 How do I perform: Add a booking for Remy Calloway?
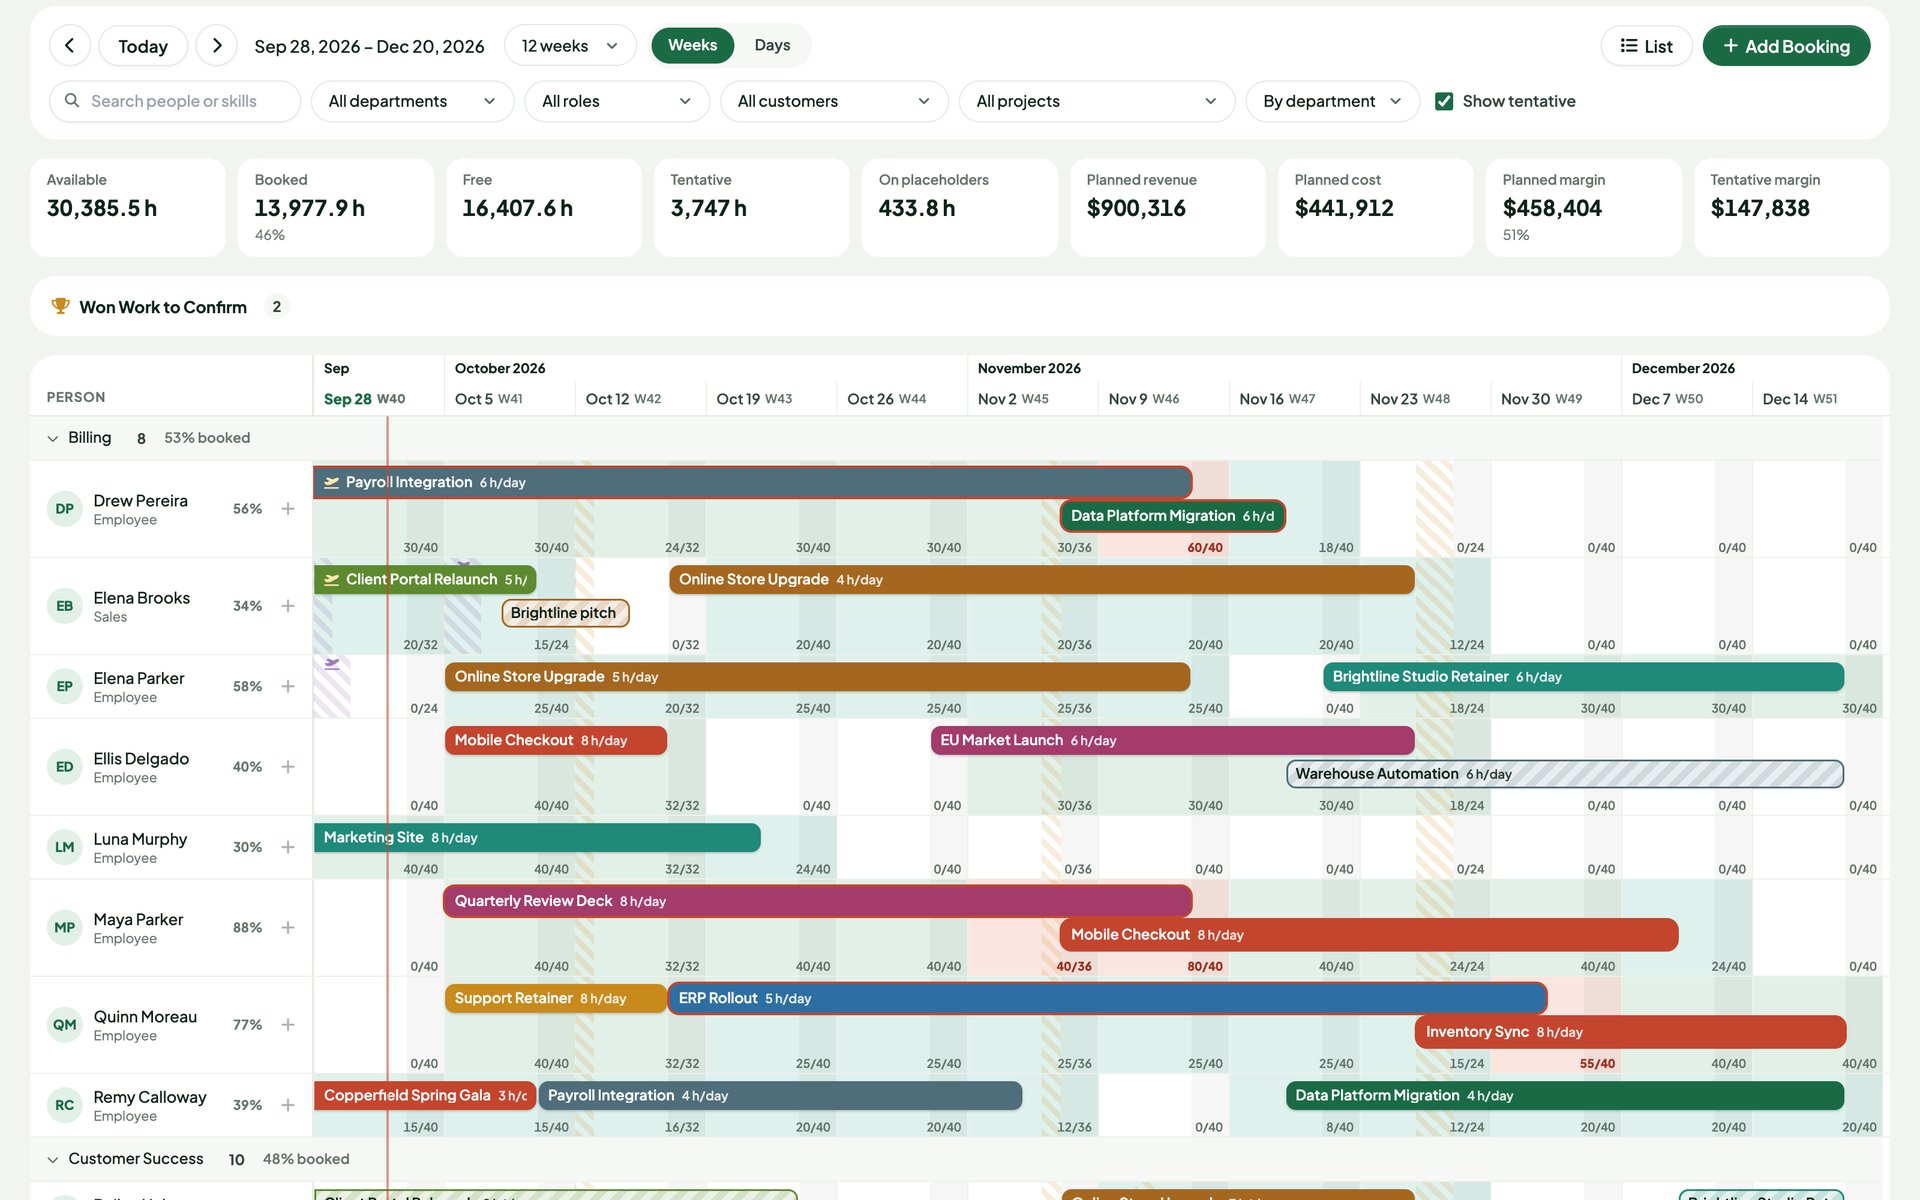[288, 1105]
